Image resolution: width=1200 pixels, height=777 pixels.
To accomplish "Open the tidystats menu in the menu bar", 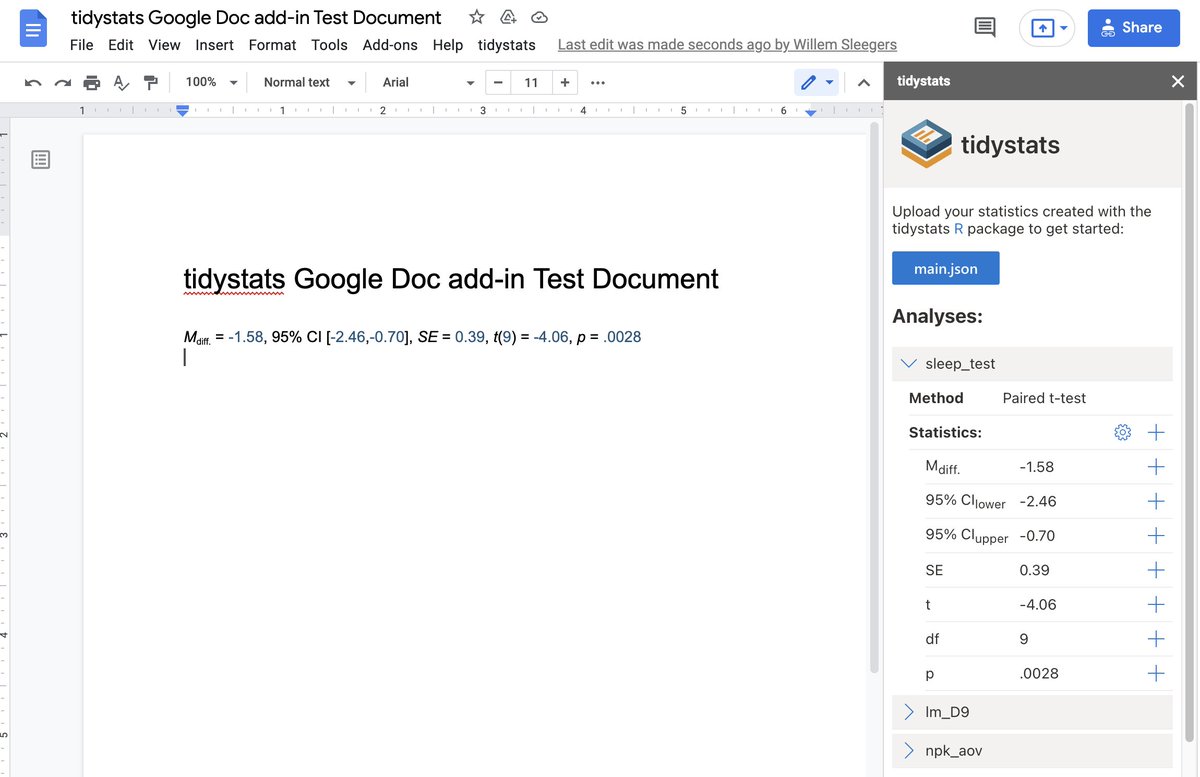I will click(x=507, y=45).
